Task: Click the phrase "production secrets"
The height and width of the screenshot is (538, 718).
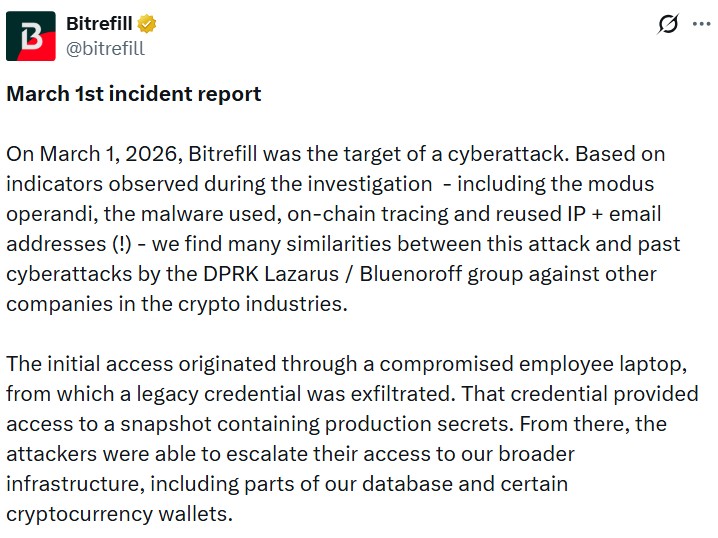Action: [415, 425]
